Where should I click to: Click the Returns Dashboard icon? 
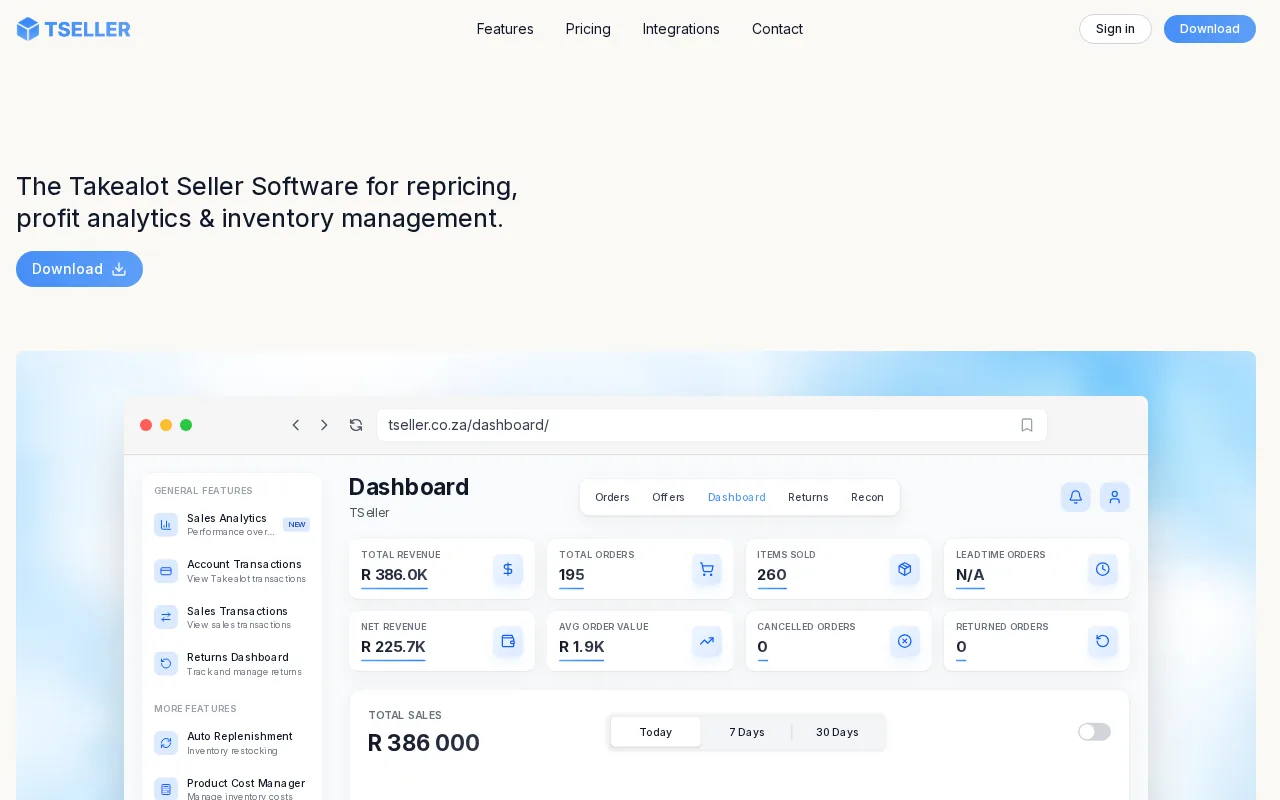(166, 664)
